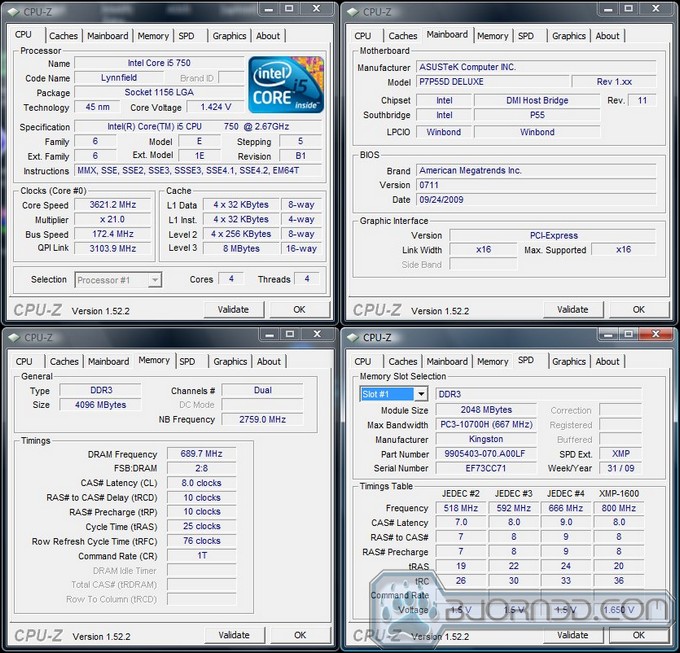Open Graphics tab in Mainboard window

[x=569, y=36]
